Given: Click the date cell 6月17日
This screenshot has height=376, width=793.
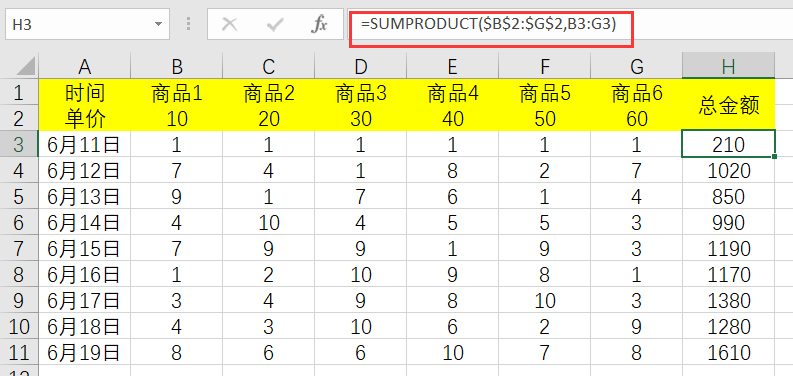Looking at the screenshot, I should point(84,301).
